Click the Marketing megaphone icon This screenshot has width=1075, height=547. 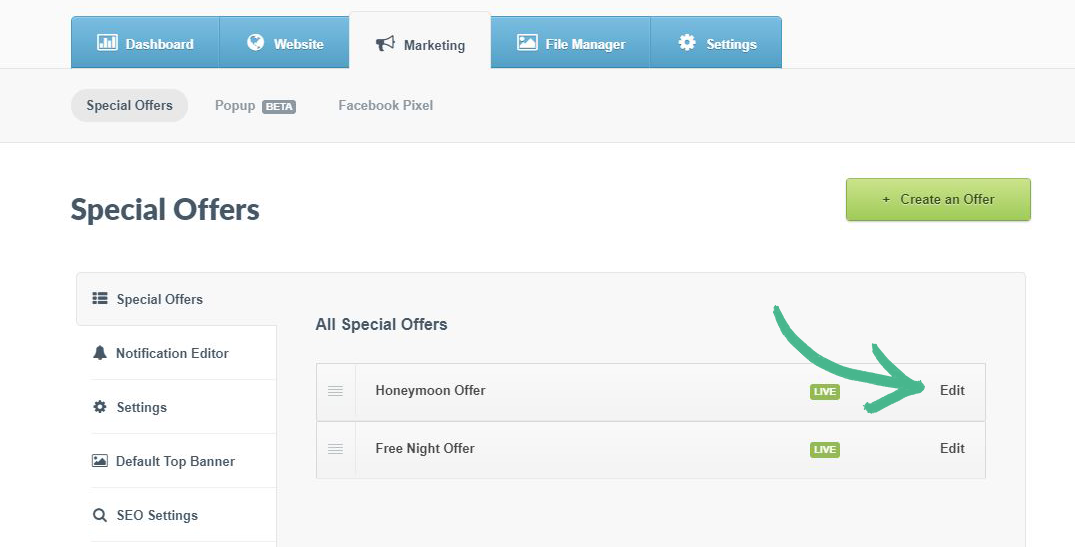coord(385,44)
